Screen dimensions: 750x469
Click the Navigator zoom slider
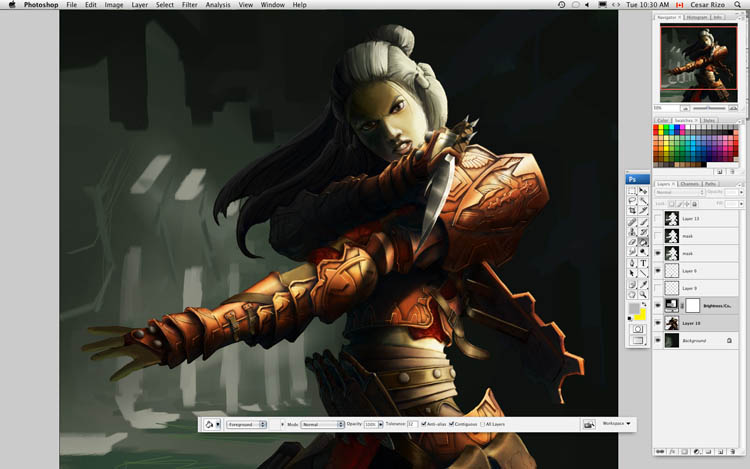click(709, 109)
